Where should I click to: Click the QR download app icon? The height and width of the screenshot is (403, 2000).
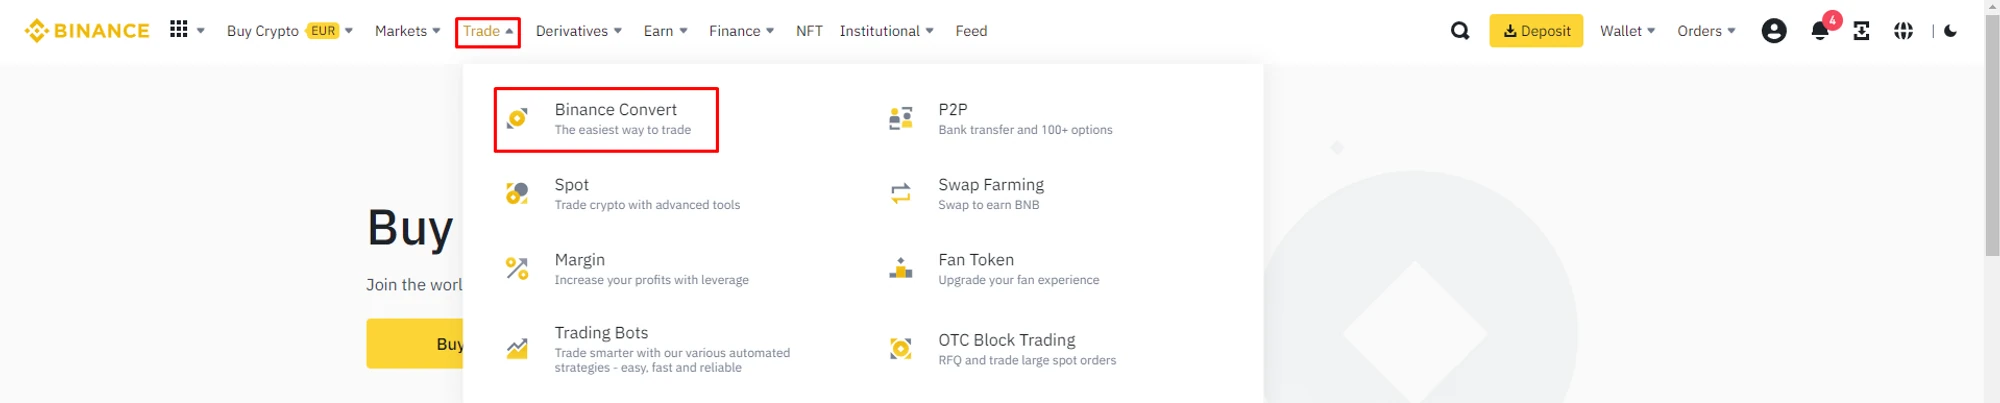pos(1861,31)
